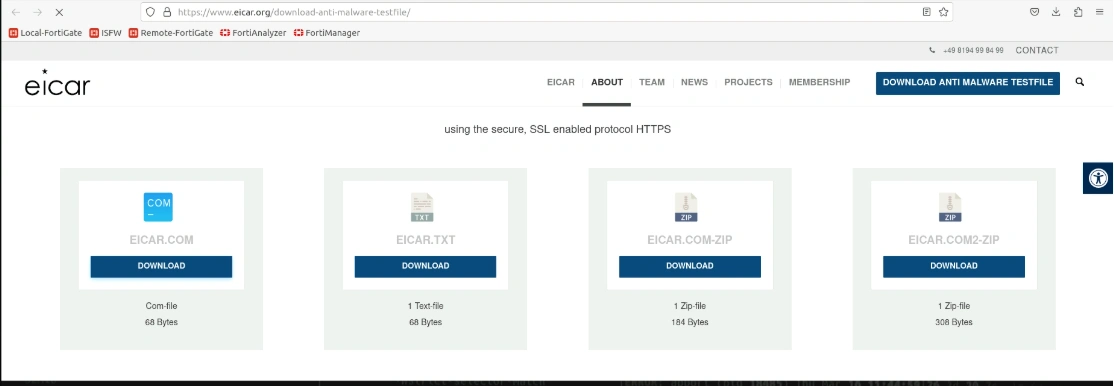Stop loading the page
Viewport: 1114px width, 386px height.
60,12
